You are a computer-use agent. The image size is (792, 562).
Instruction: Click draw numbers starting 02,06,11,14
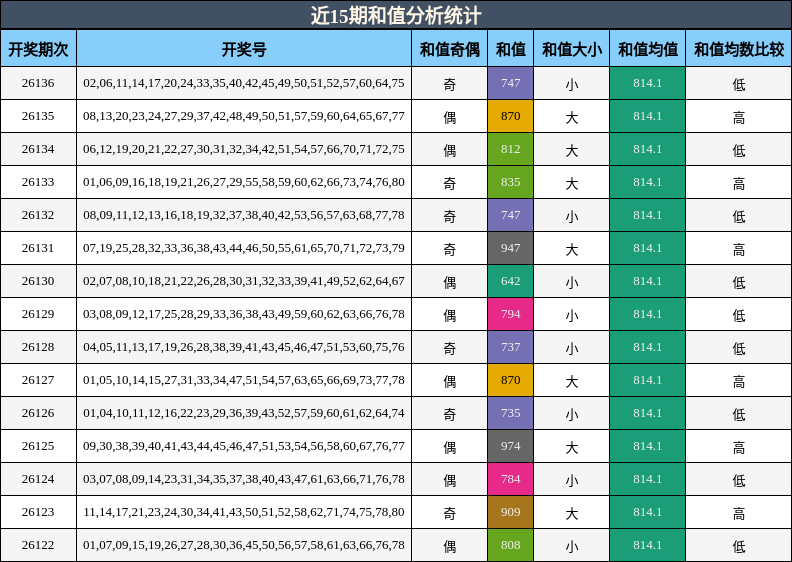click(x=244, y=83)
